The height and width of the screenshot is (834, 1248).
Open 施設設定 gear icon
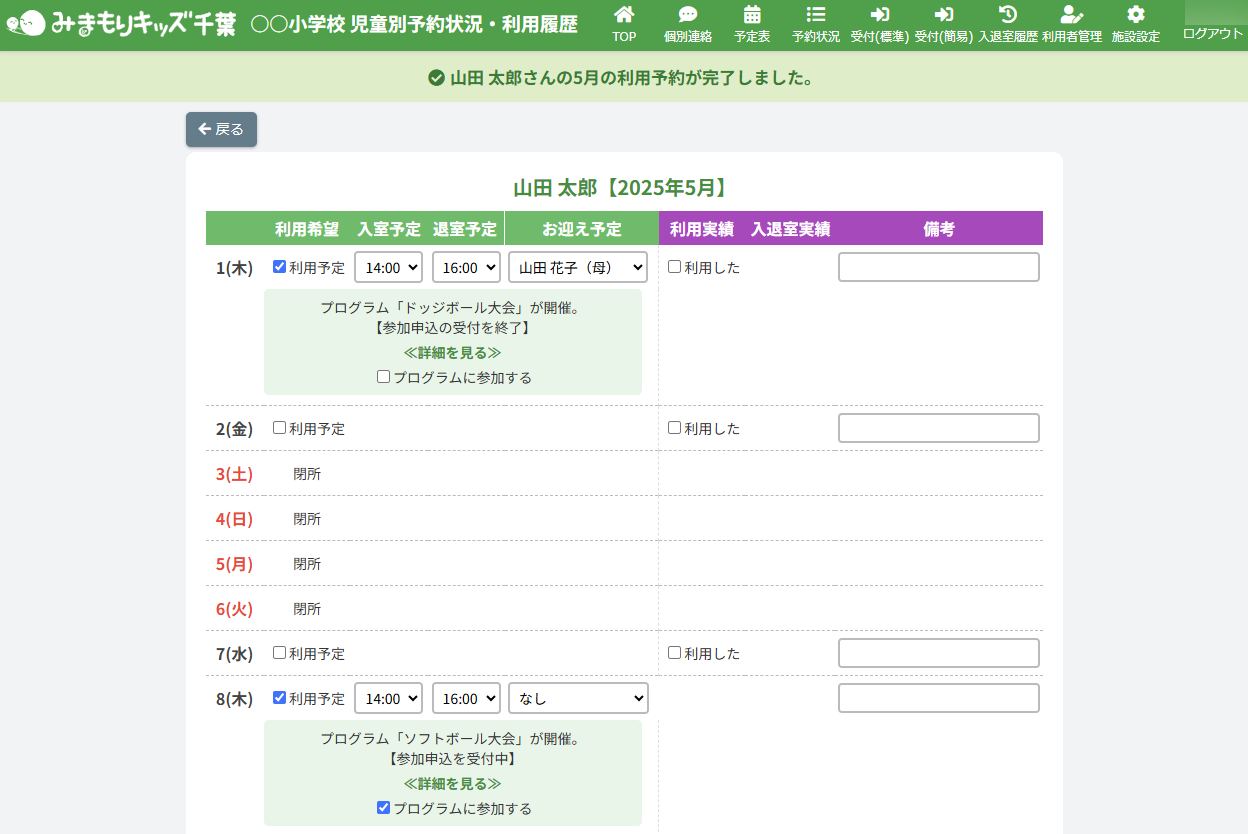click(x=1136, y=15)
